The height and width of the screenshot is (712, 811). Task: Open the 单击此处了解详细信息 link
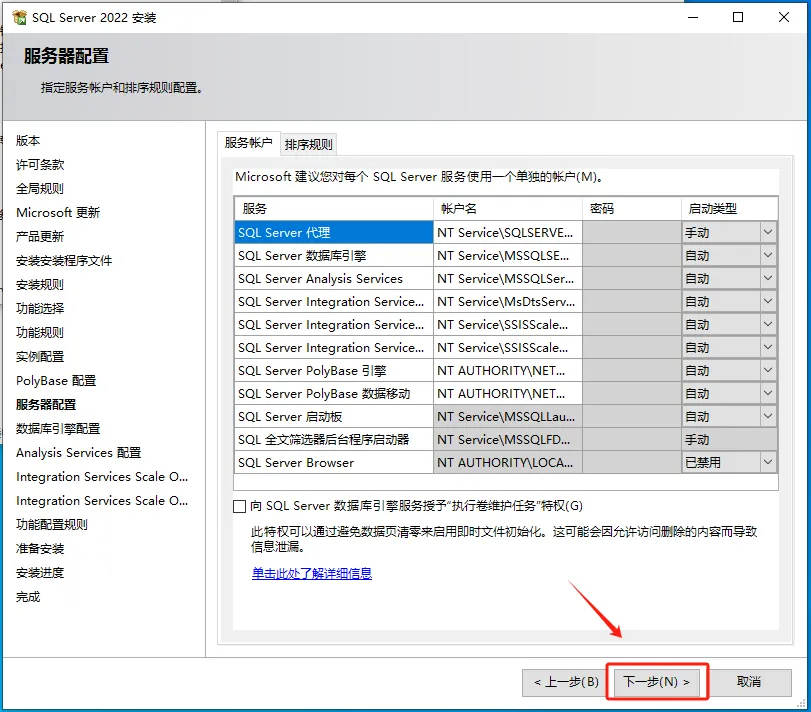point(312,573)
